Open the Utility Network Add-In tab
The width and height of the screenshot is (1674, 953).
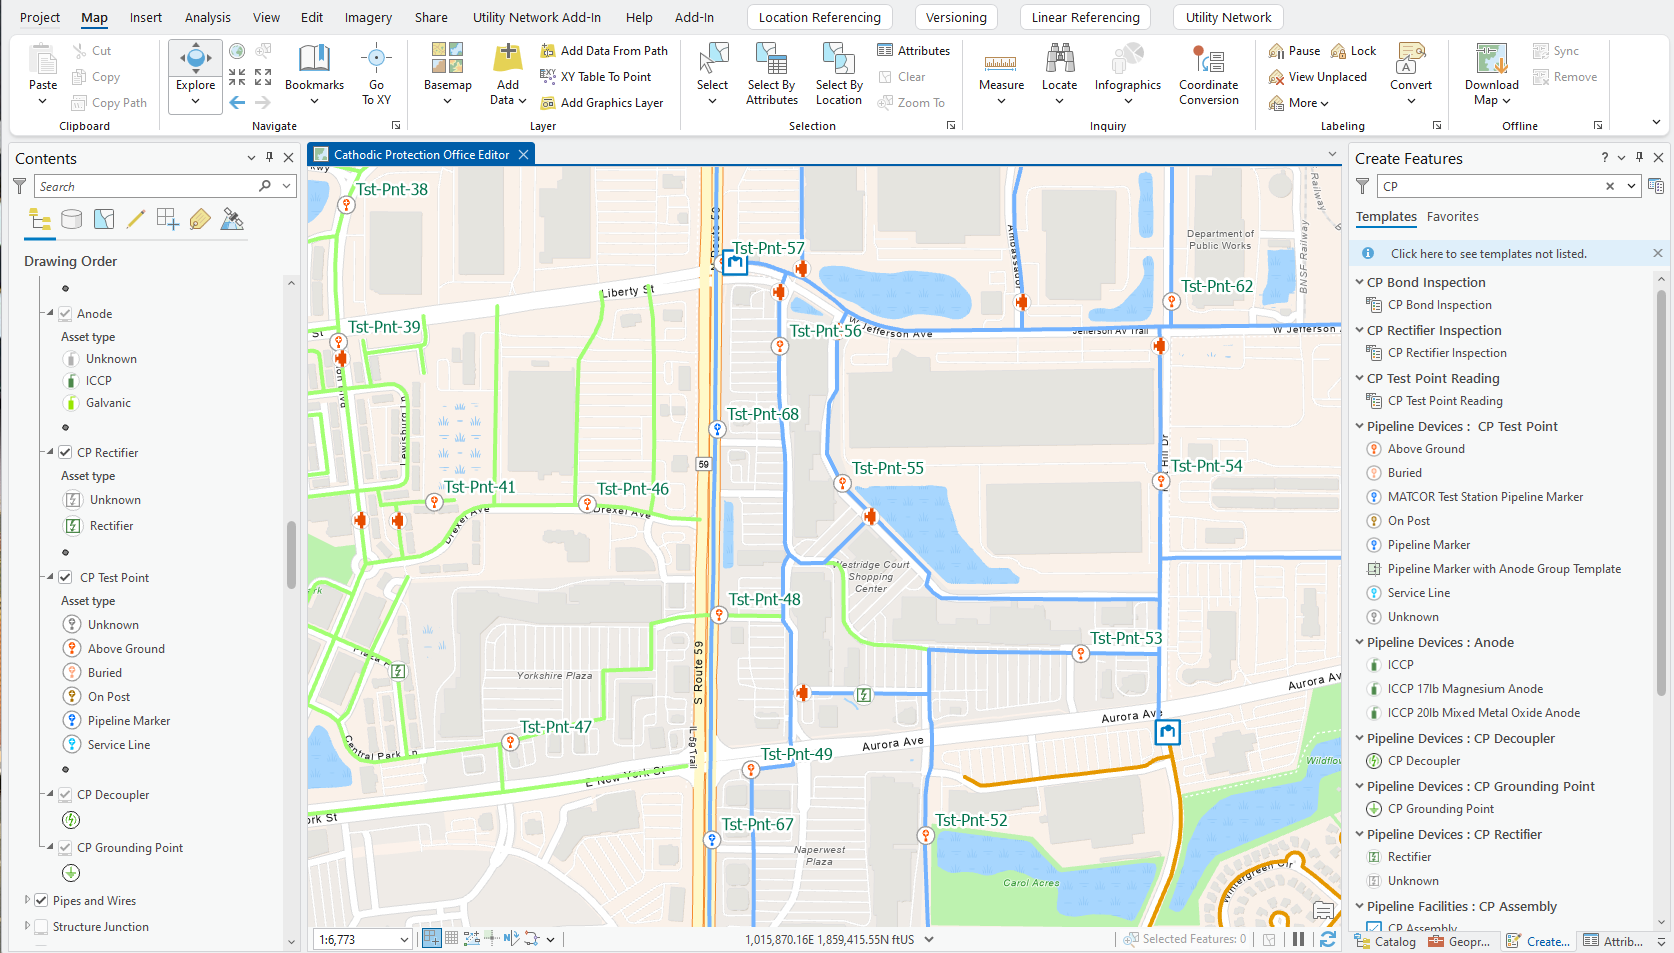pyautogui.click(x=537, y=17)
